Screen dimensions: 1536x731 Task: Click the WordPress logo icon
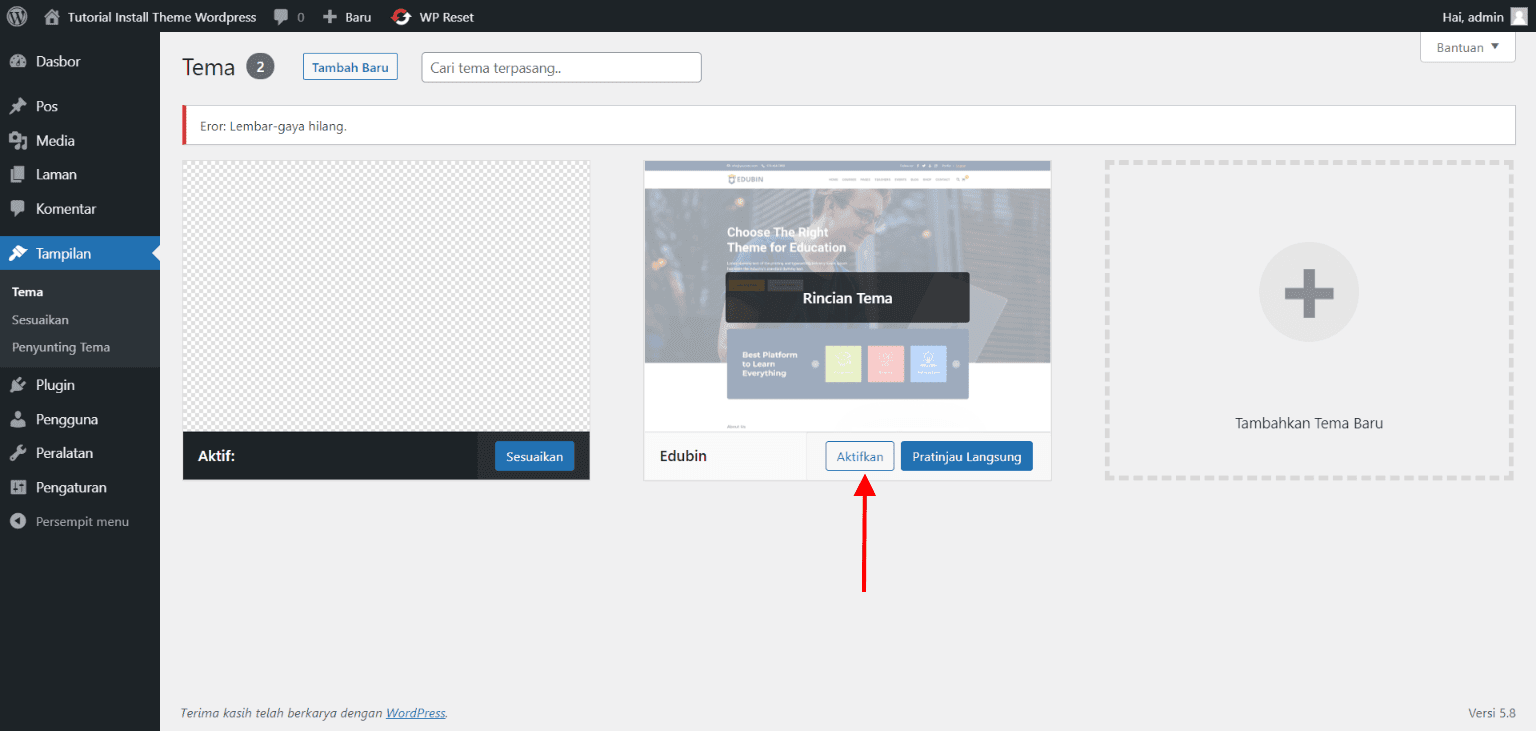coord(17,16)
